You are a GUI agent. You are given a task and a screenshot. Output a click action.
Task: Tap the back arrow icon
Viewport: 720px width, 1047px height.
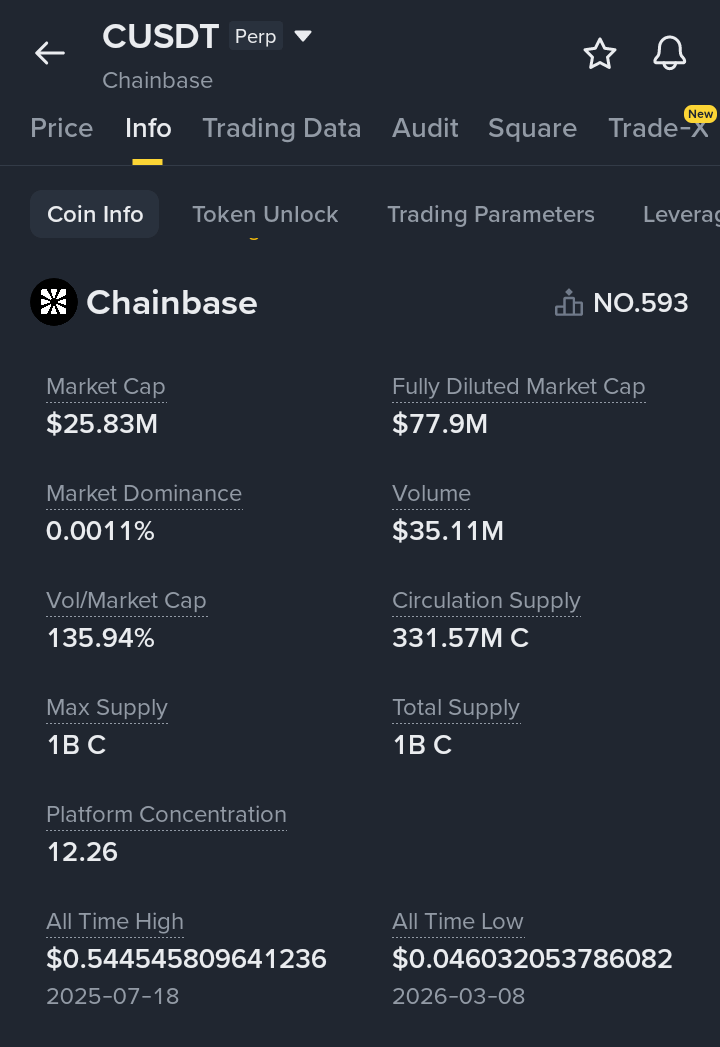coord(49,53)
